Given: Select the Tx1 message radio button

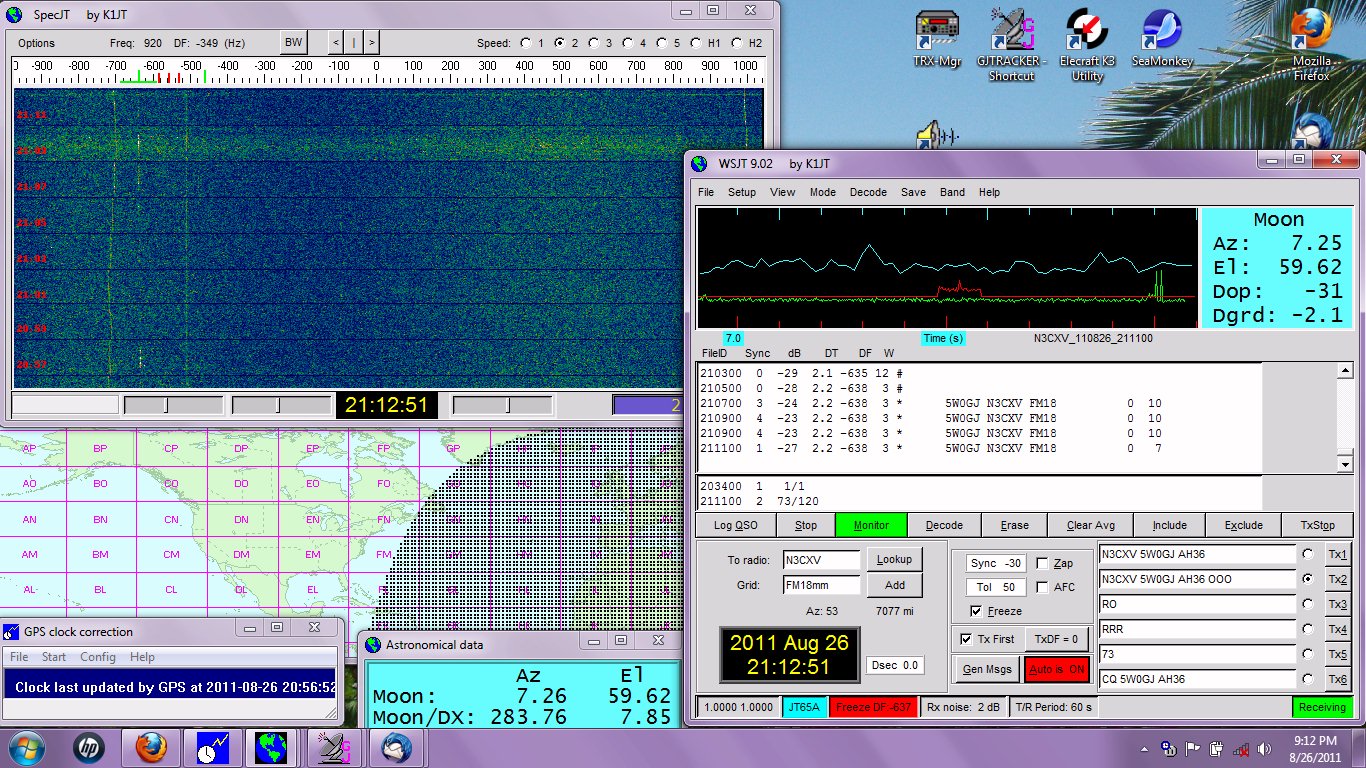Looking at the screenshot, I should tap(1306, 554).
